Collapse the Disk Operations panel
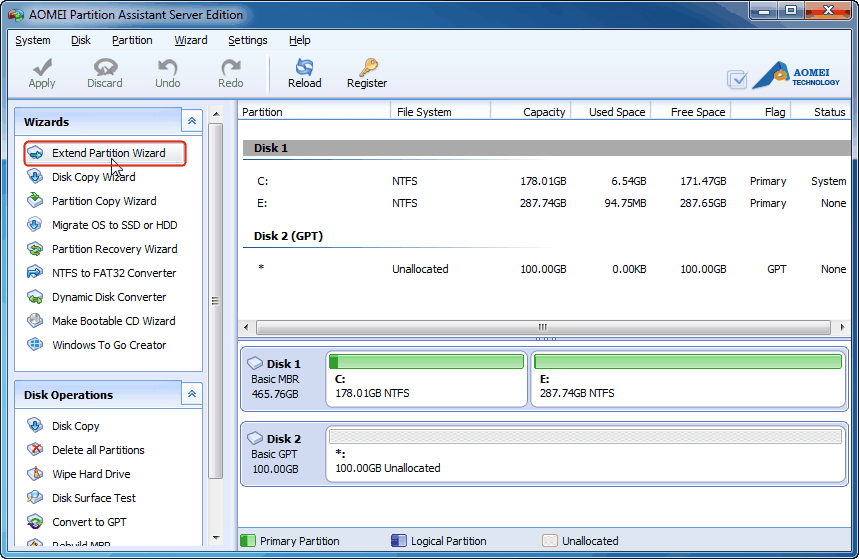The image size is (859, 559). click(x=192, y=394)
